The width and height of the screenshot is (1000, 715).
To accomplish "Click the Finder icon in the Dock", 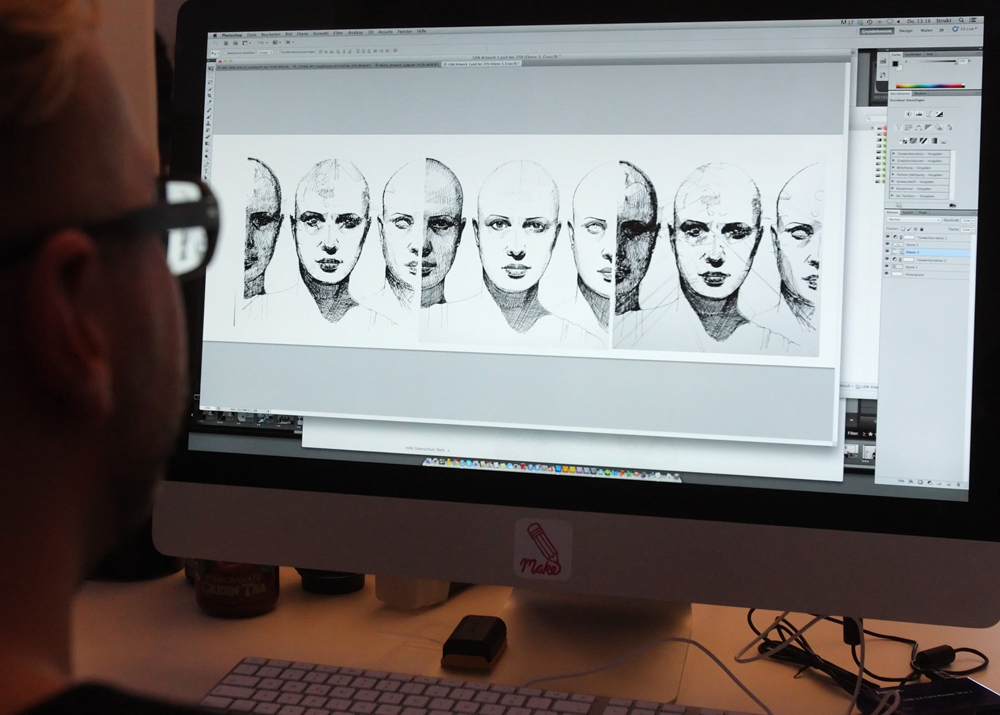I will point(429,461).
